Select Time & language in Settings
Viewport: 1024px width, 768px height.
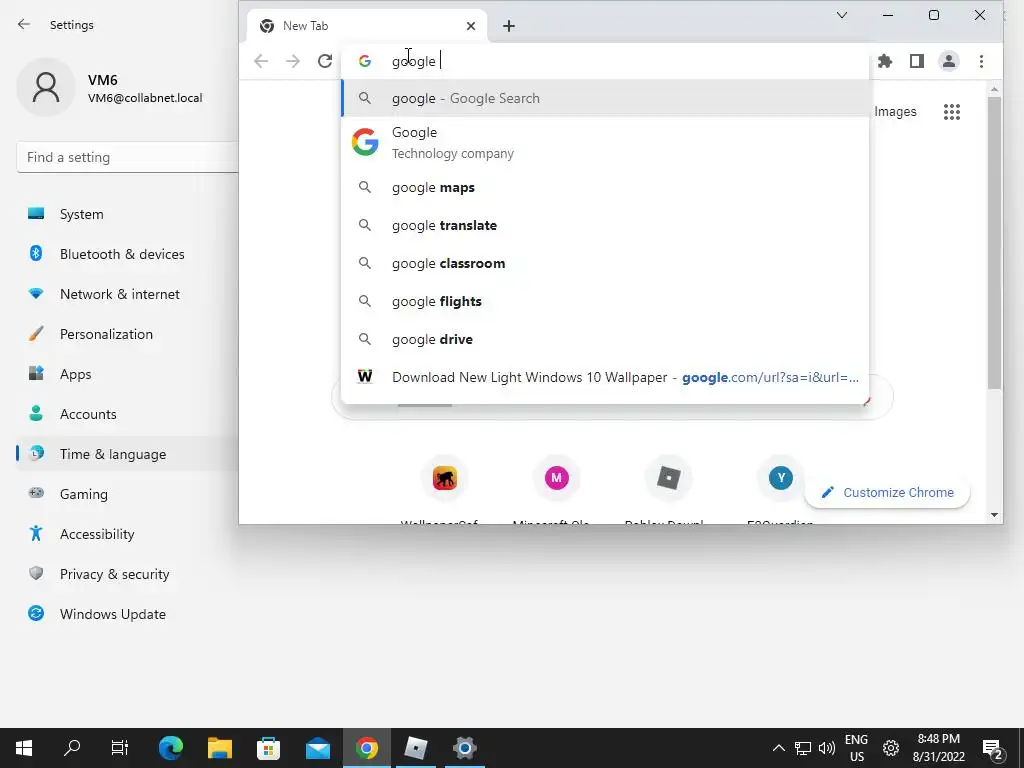coord(127,455)
